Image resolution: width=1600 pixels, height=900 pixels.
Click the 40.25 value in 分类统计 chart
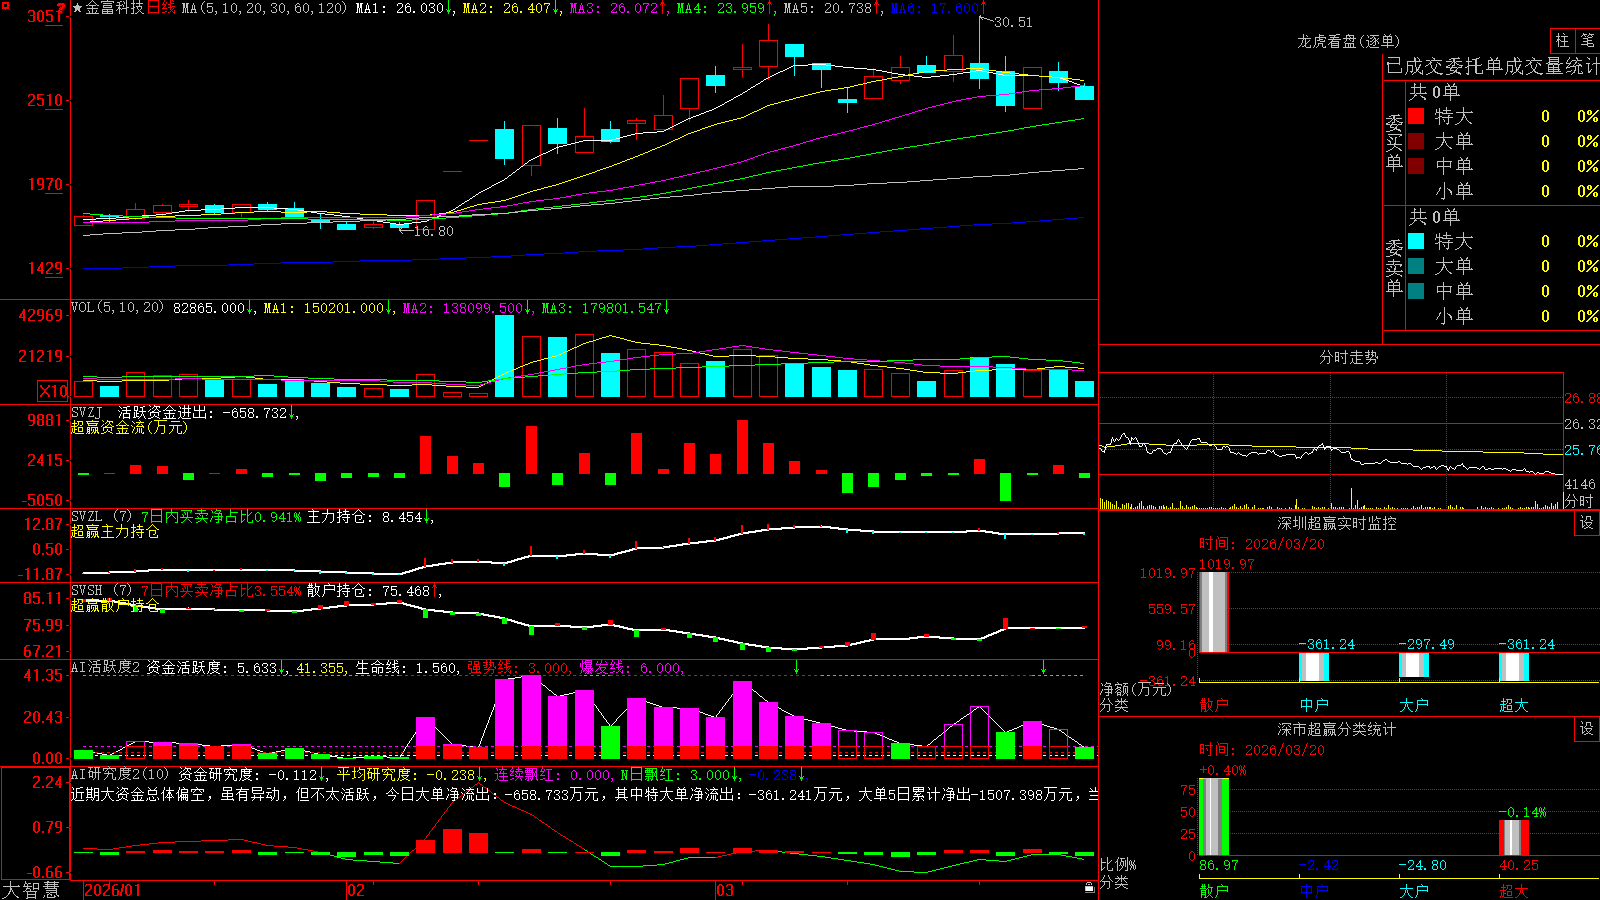[1519, 865]
